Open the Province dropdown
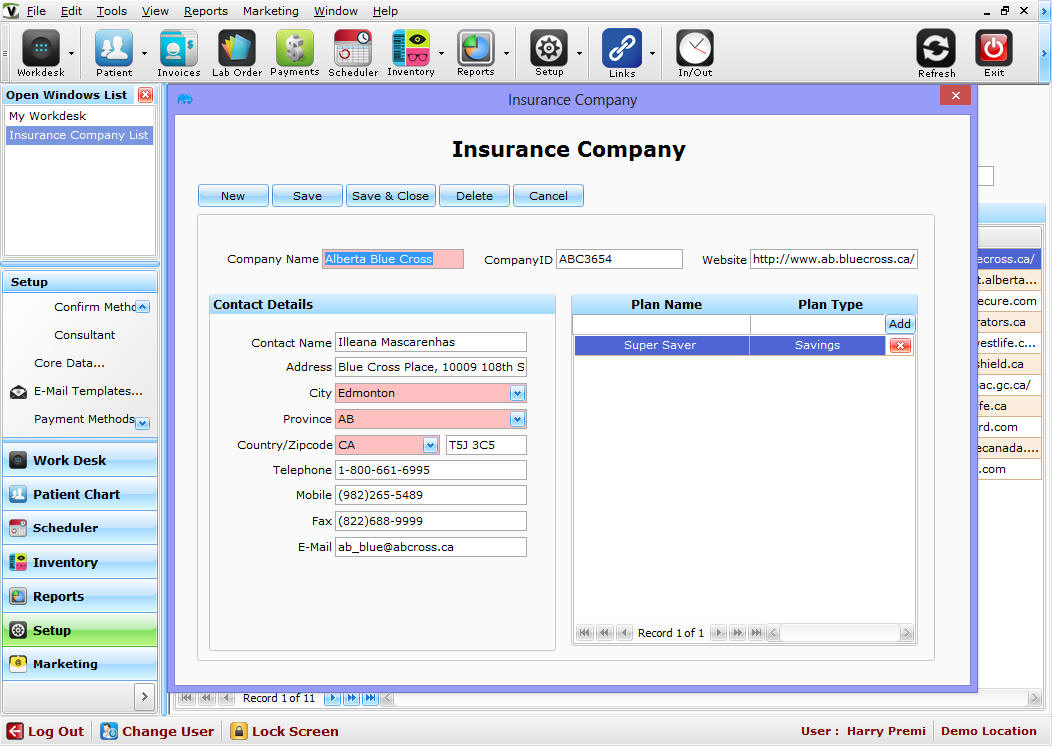This screenshot has height=746, width=1052. coord(517,419)
